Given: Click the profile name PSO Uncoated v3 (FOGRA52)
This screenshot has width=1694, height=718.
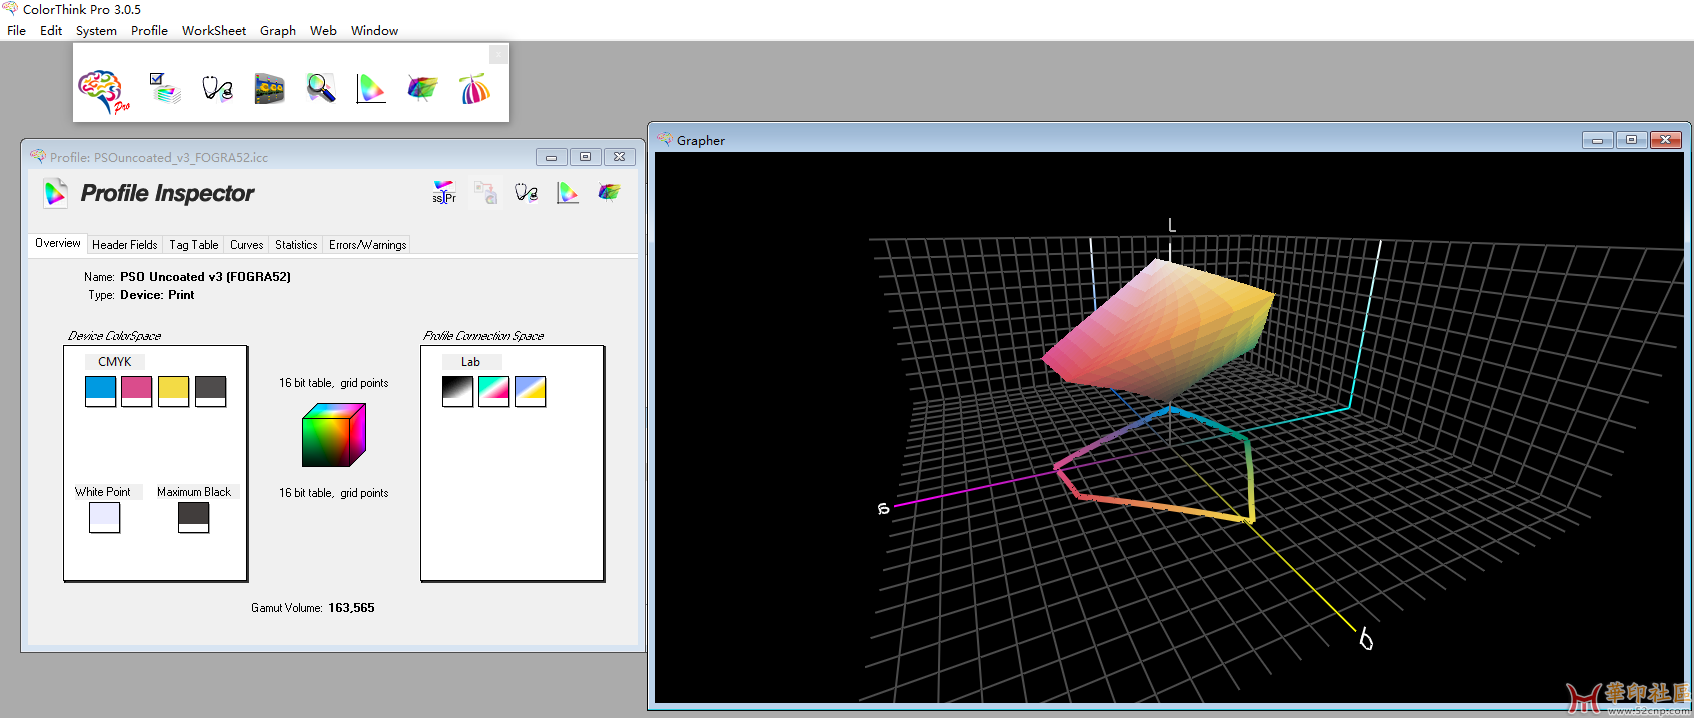Looking at the screenshot, I should (x=206, y=277).
